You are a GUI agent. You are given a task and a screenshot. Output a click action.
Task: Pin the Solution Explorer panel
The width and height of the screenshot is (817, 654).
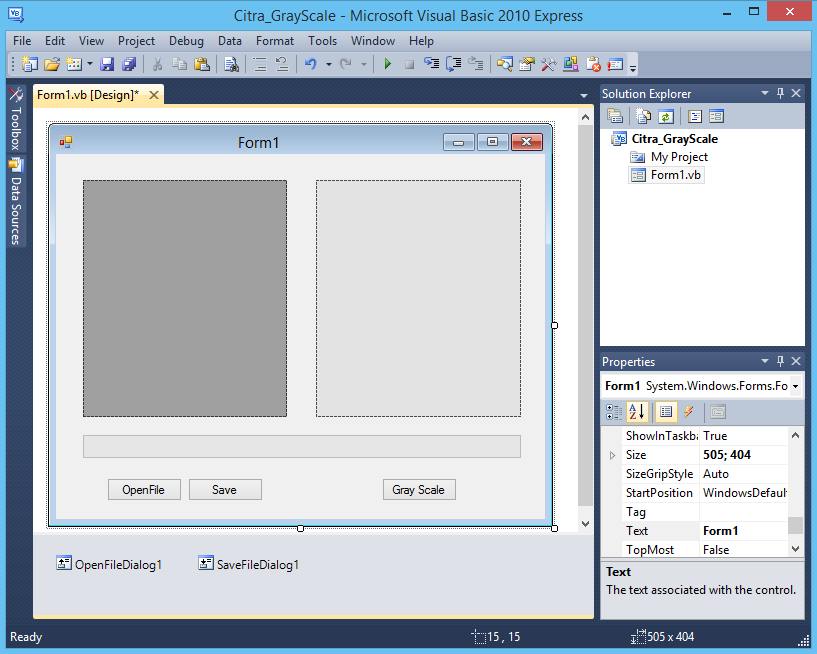click(780, 93)
